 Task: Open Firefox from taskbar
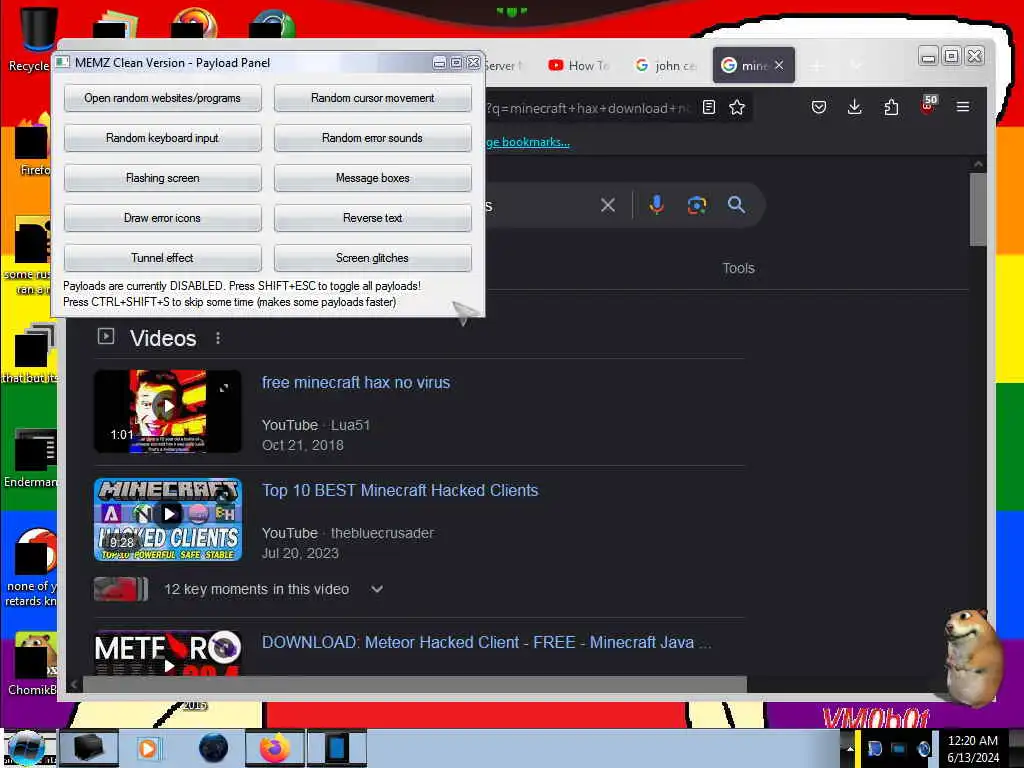coord(275,748)
